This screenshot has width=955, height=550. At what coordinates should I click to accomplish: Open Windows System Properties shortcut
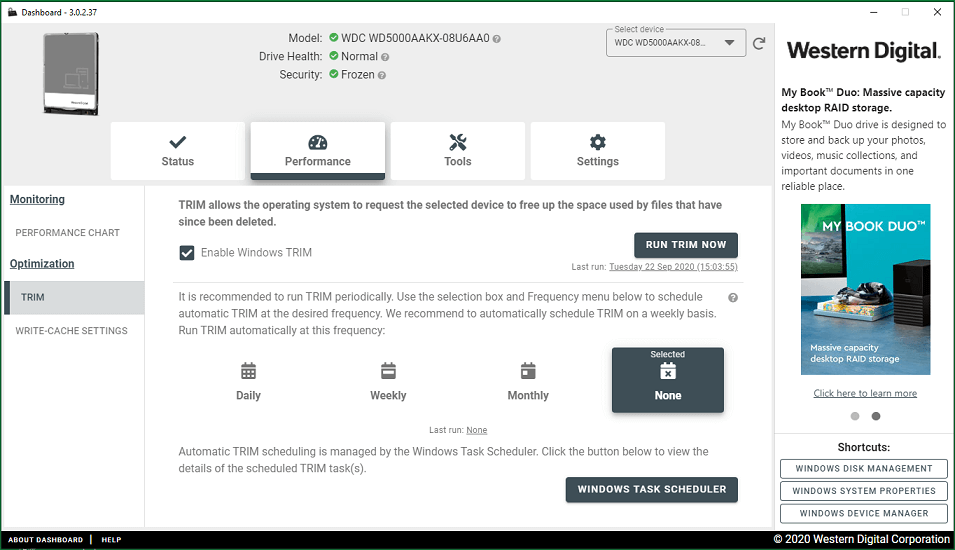pos(864,491)
